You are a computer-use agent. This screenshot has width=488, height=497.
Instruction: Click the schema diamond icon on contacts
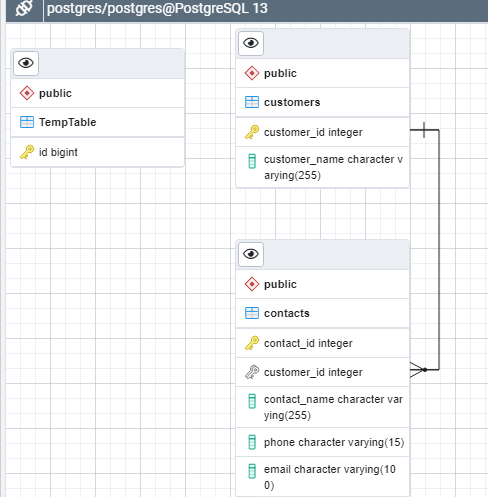252,284
